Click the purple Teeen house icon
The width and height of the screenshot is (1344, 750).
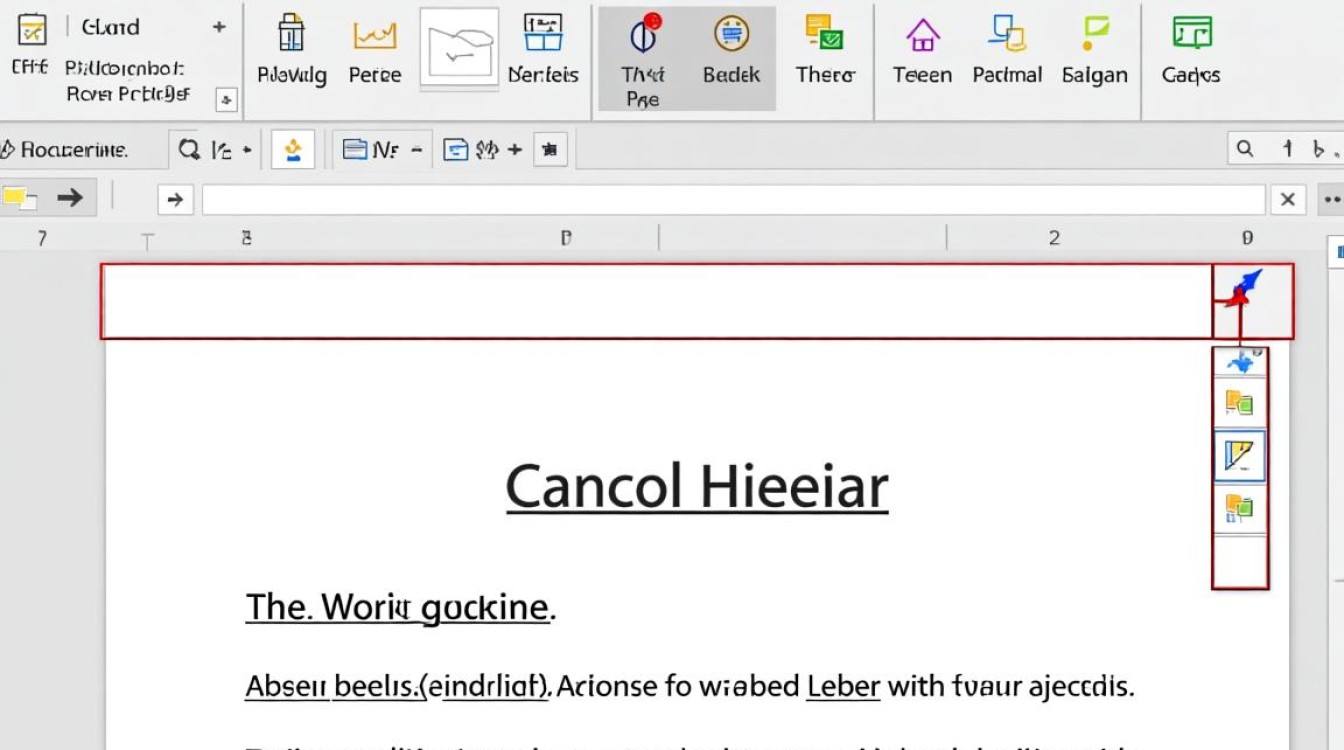[x=922, y=35]
